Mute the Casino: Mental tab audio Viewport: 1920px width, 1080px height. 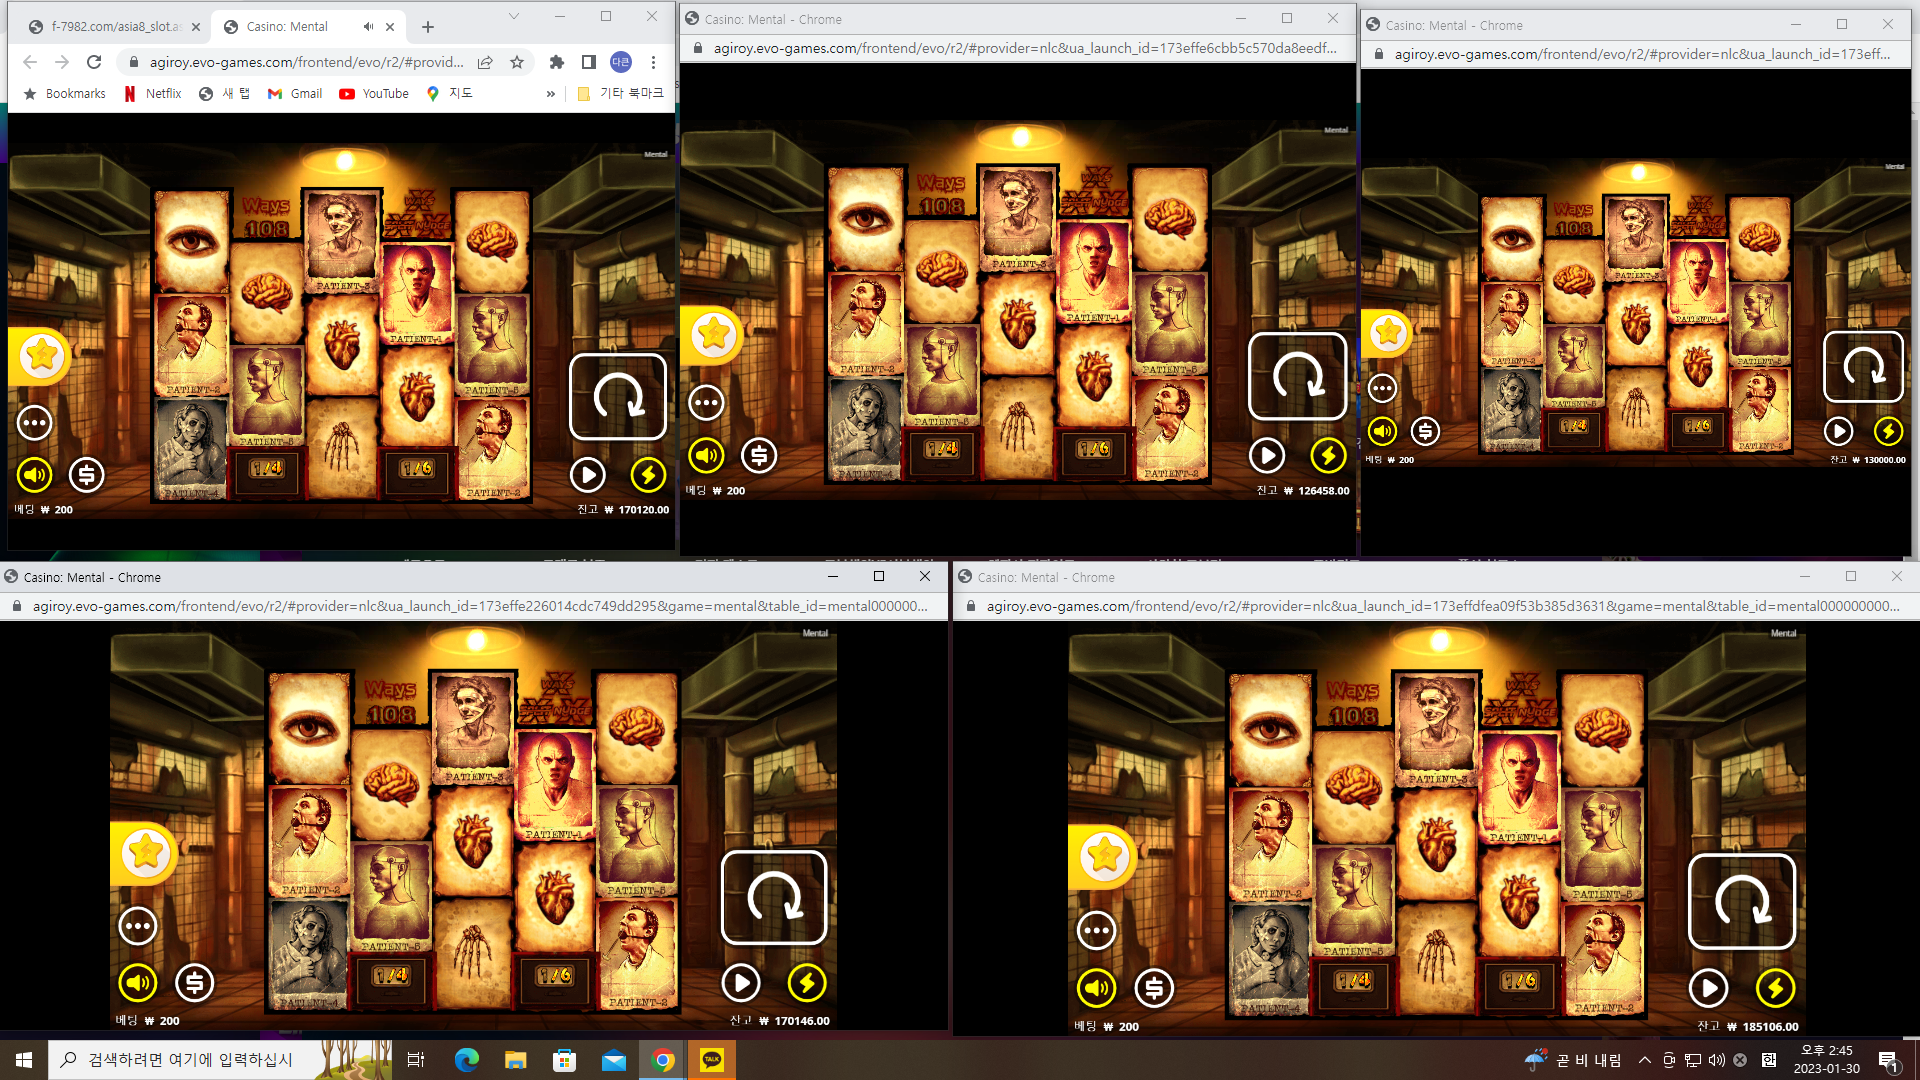(x=368, y=27)
